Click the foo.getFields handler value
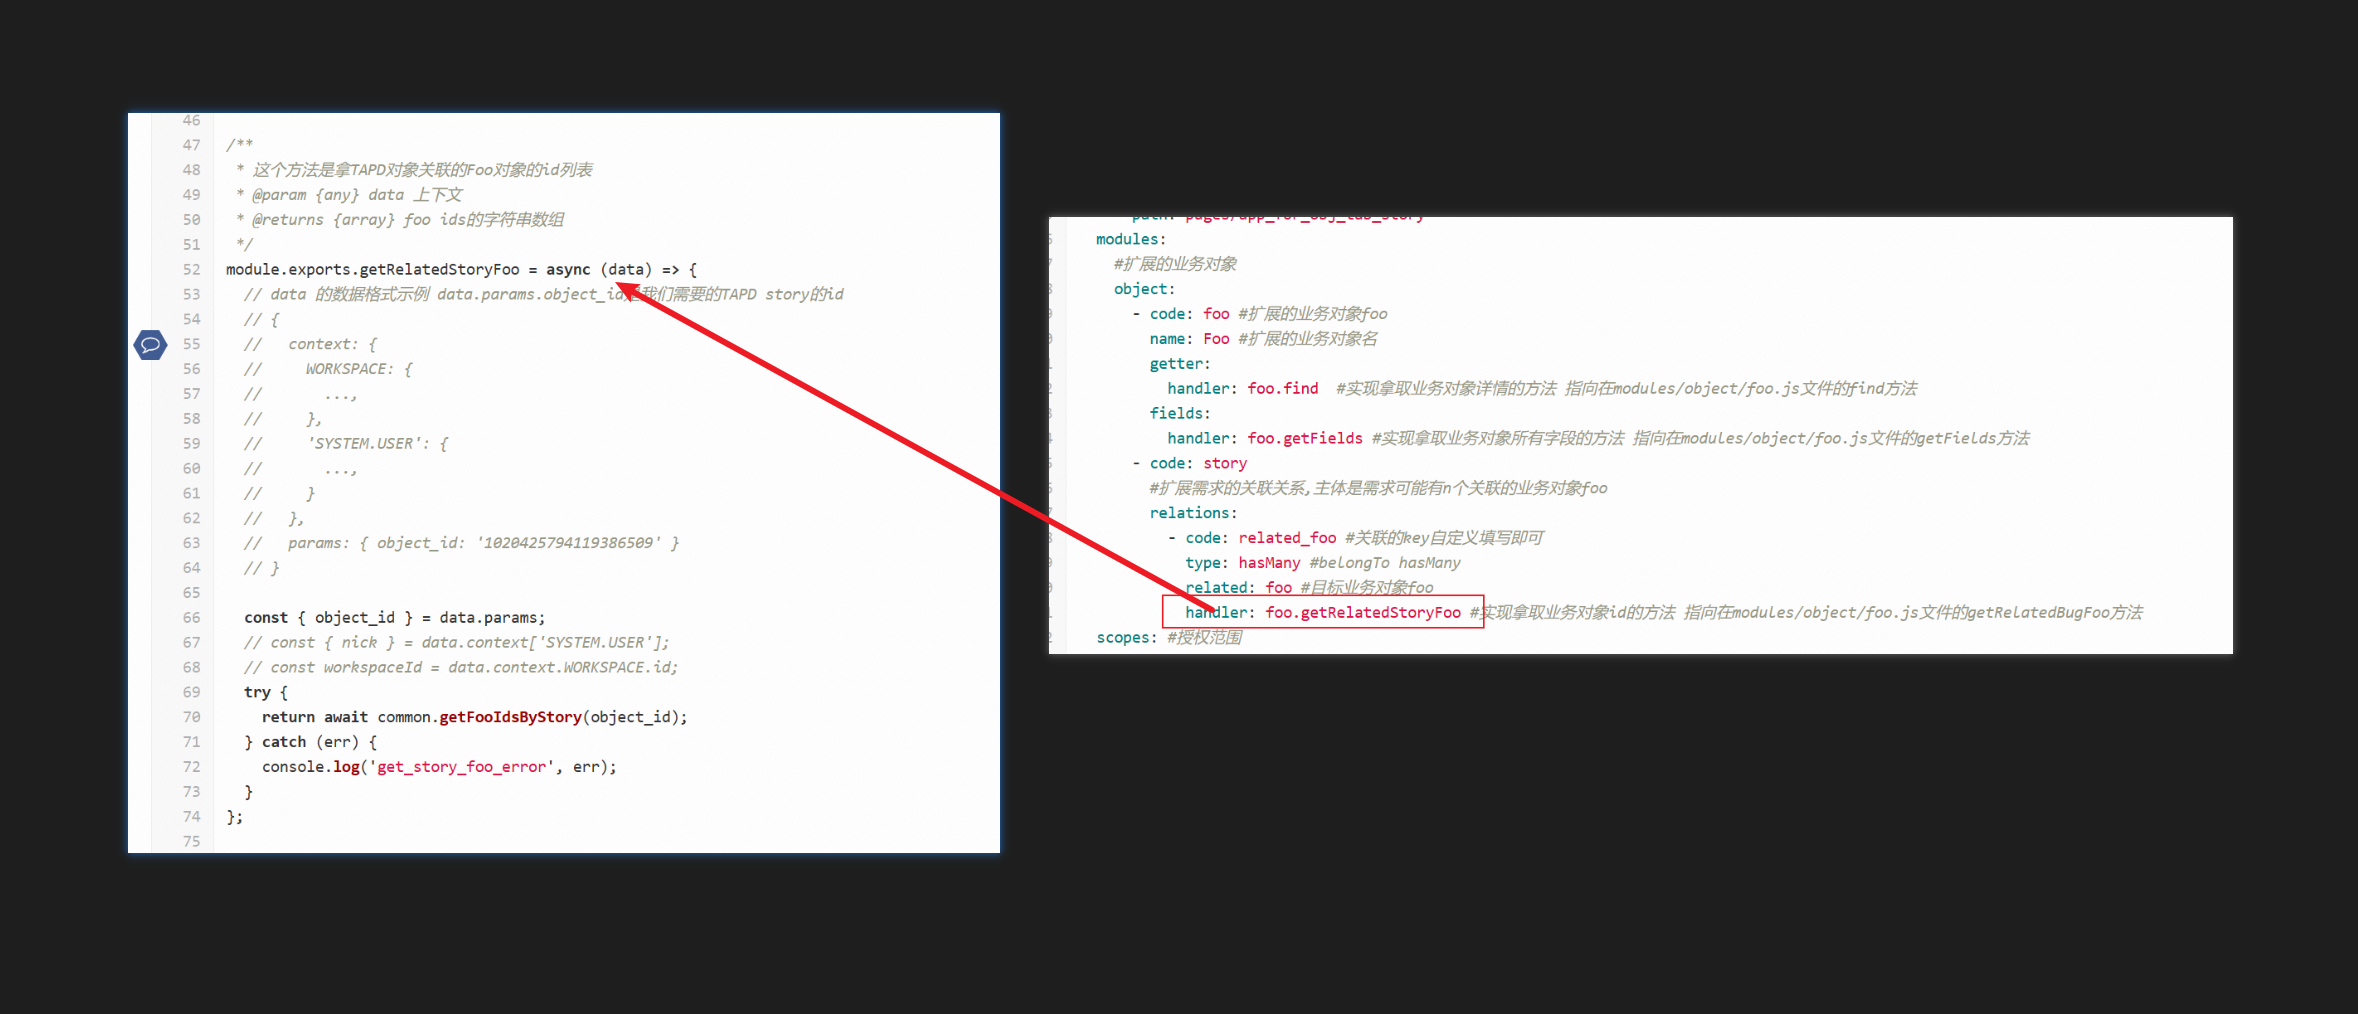2358x1014 pixels. (1304, 438)
